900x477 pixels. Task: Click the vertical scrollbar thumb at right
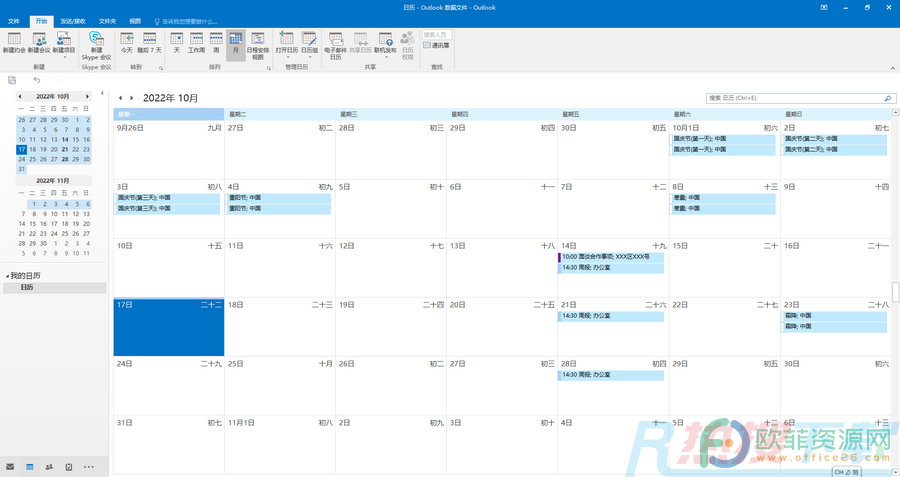click(895, 291)
